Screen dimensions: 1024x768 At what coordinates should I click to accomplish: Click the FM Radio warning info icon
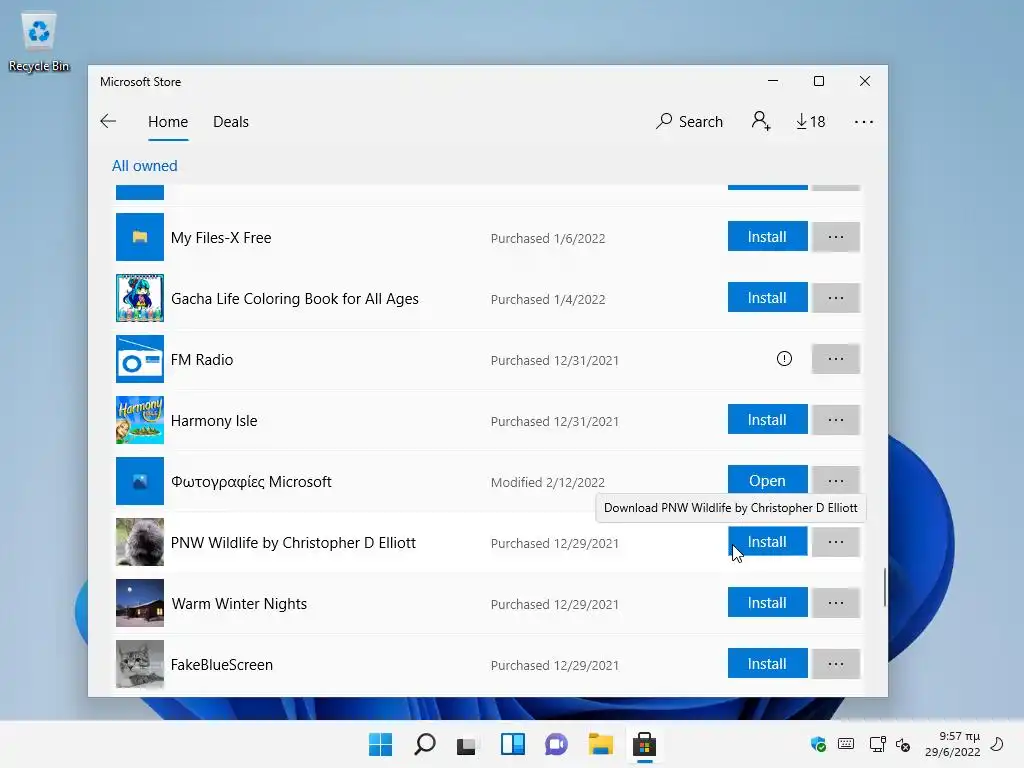(x=784, y=359)
